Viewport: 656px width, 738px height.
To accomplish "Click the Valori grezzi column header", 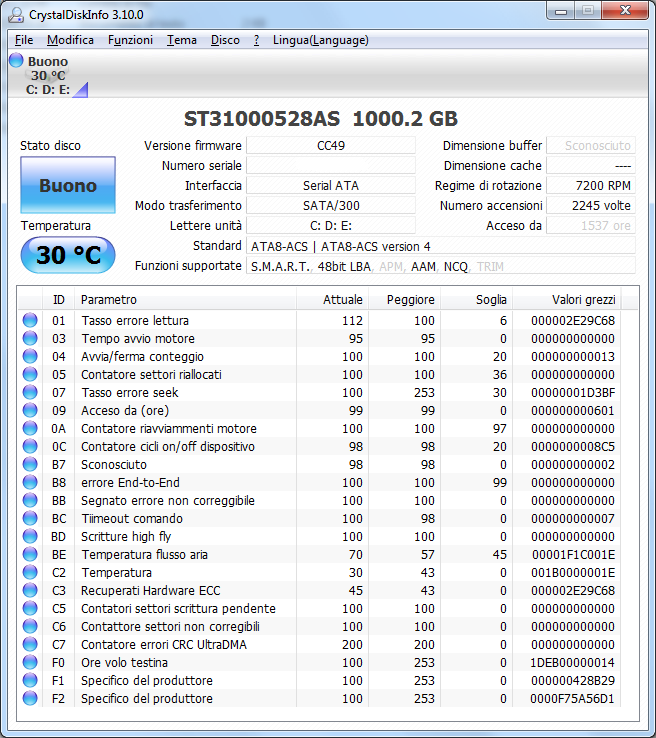I will pos(567,299).
